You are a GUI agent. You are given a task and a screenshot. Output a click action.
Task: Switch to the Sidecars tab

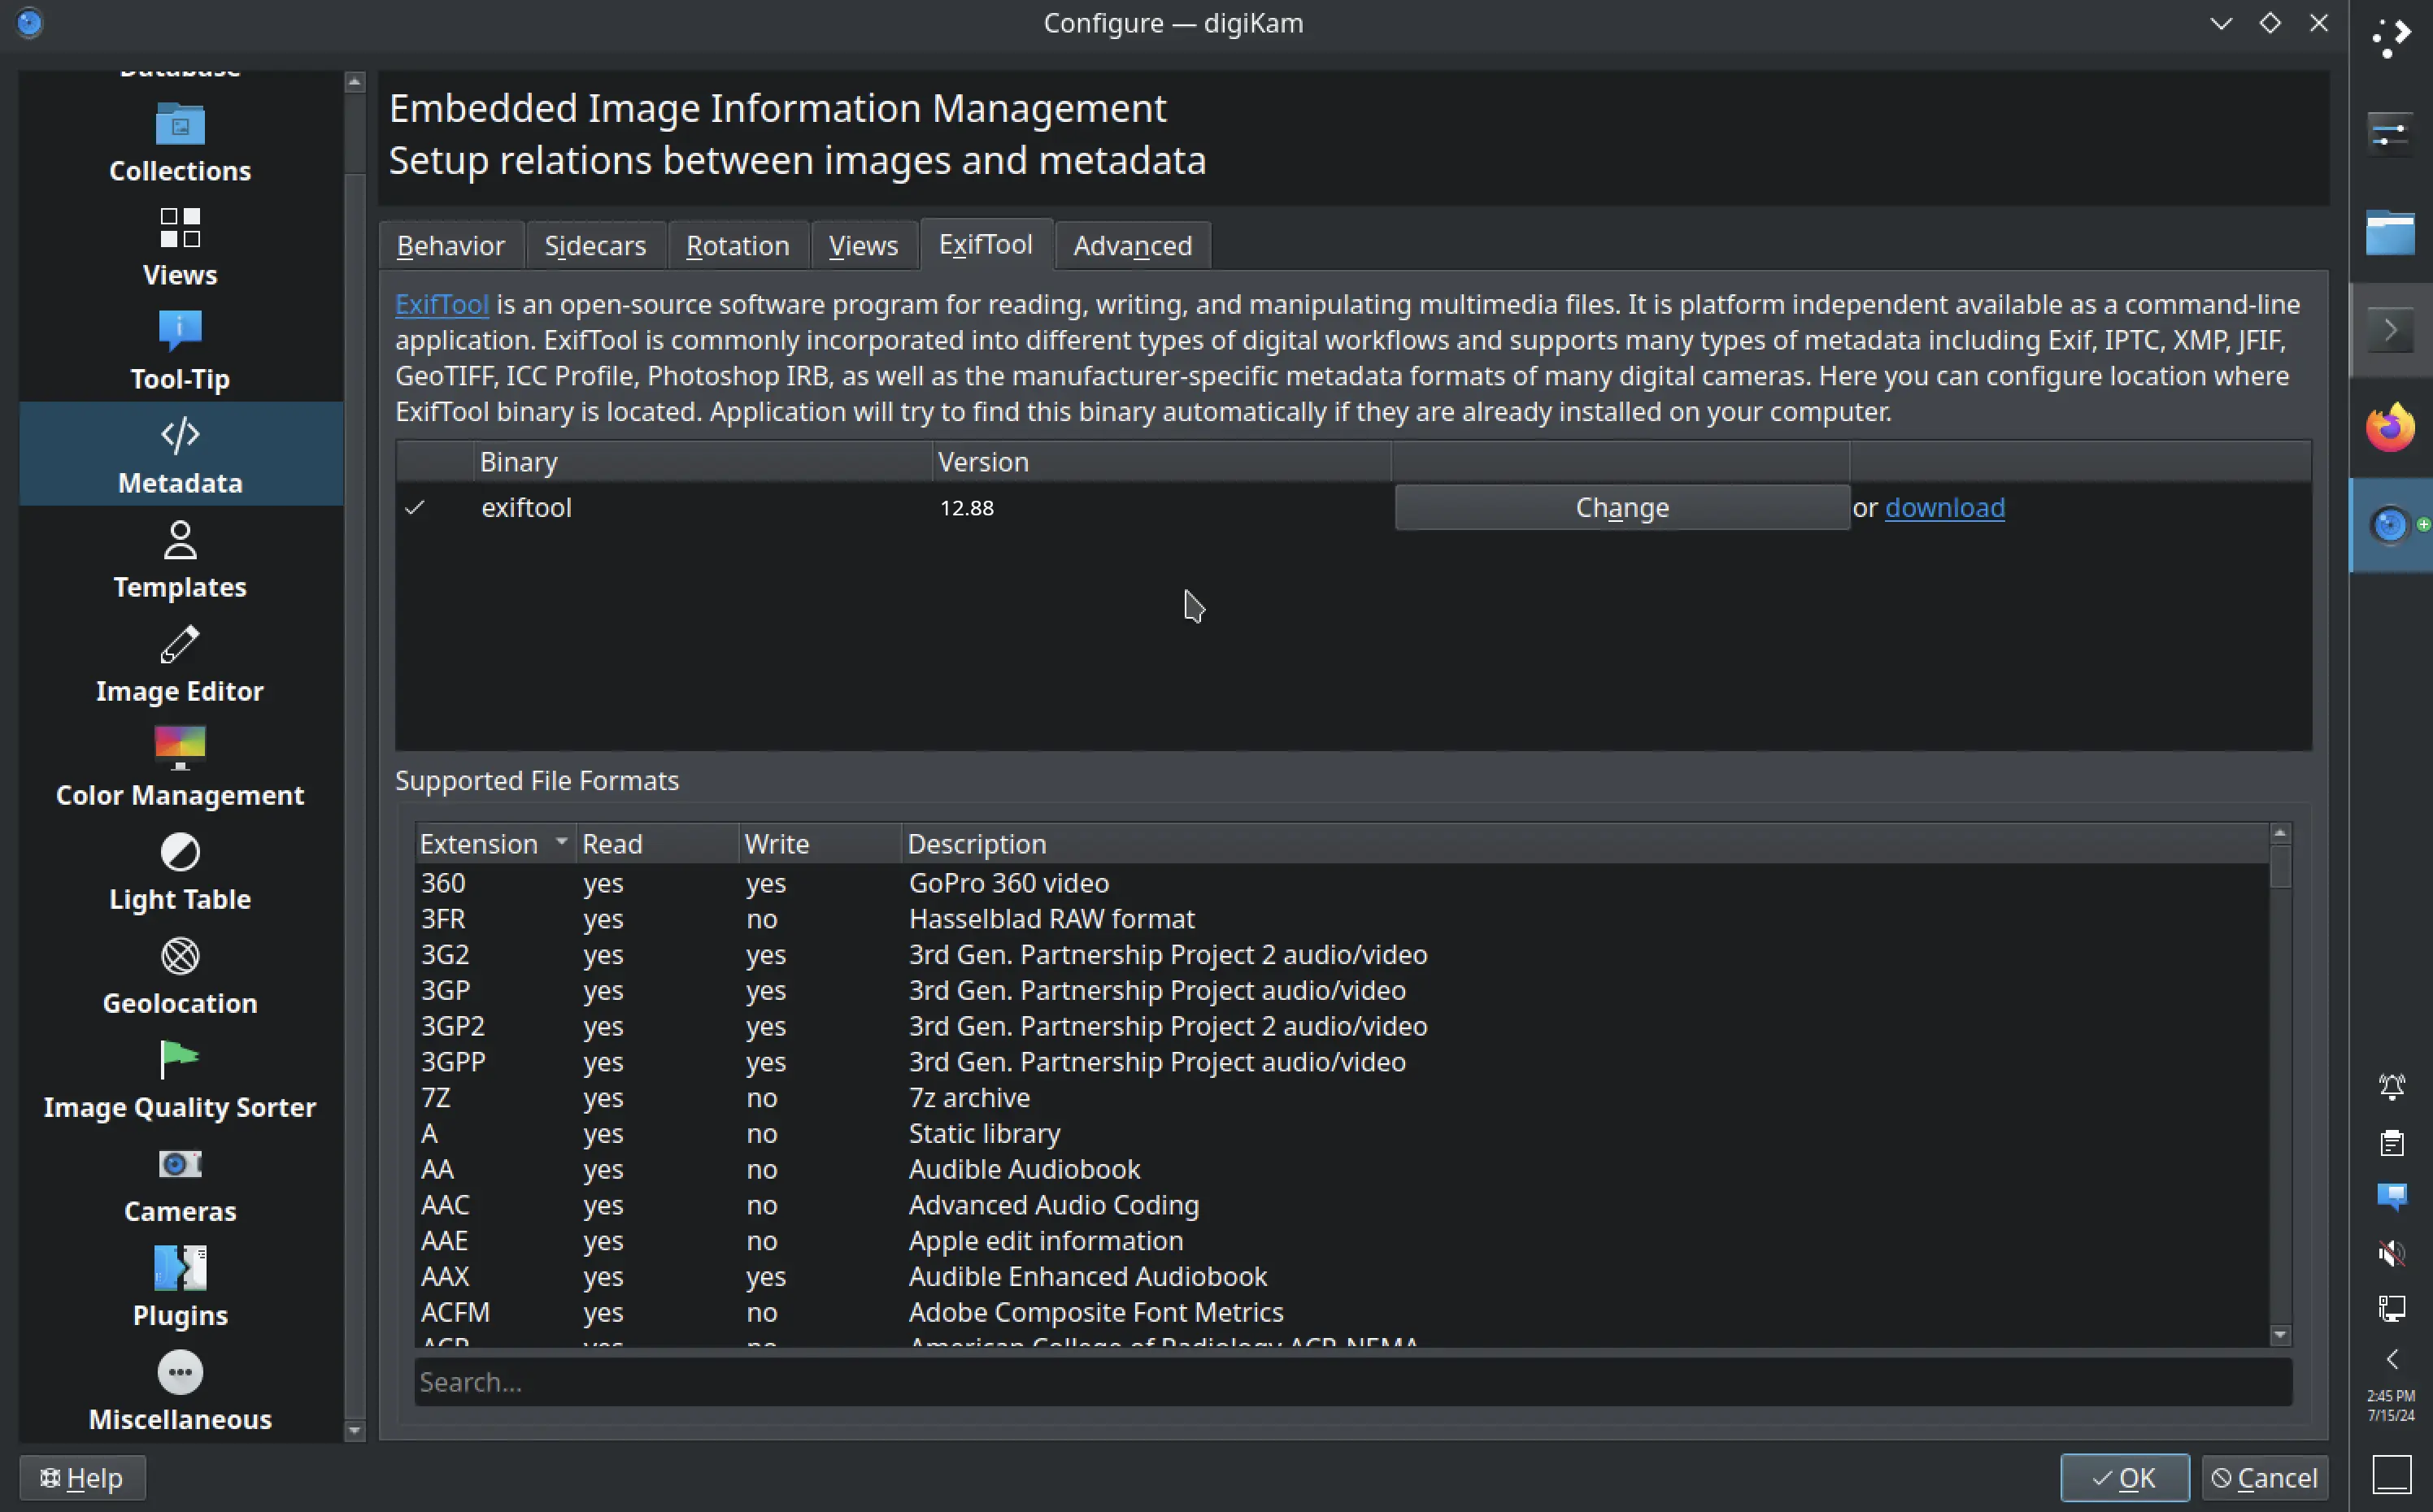(595, 246)
